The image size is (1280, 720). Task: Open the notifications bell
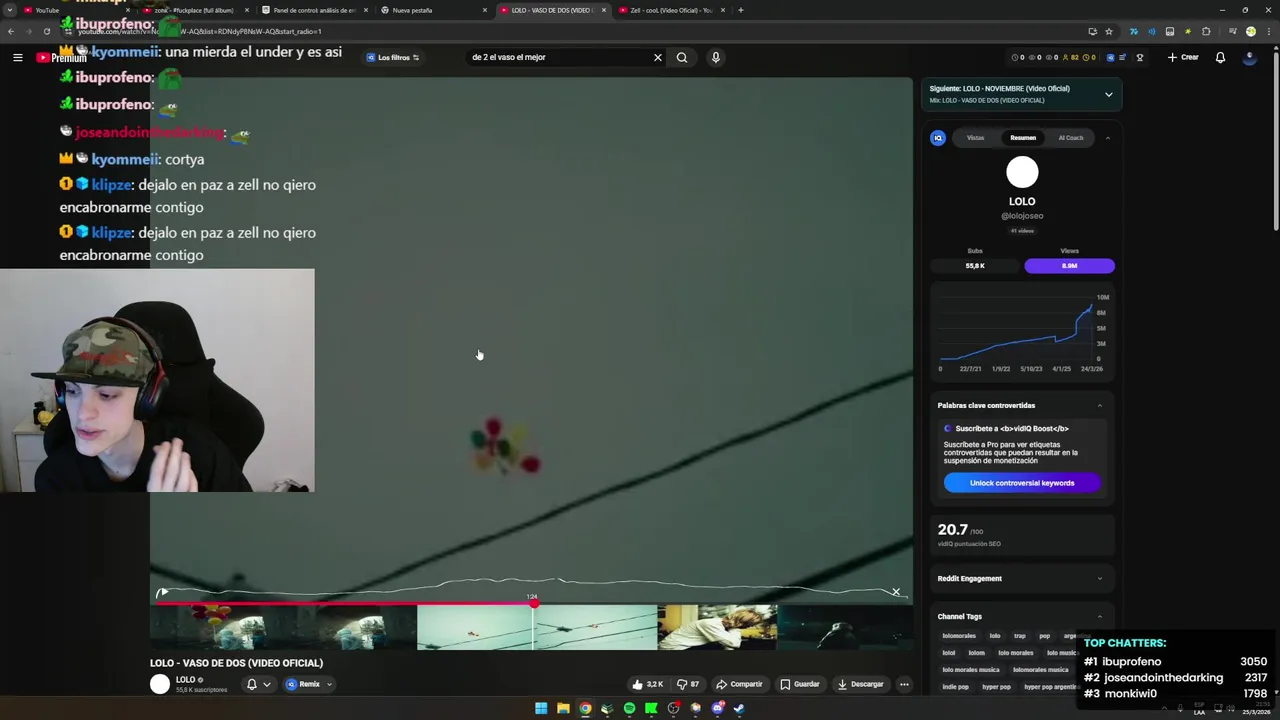(1220, 57)
